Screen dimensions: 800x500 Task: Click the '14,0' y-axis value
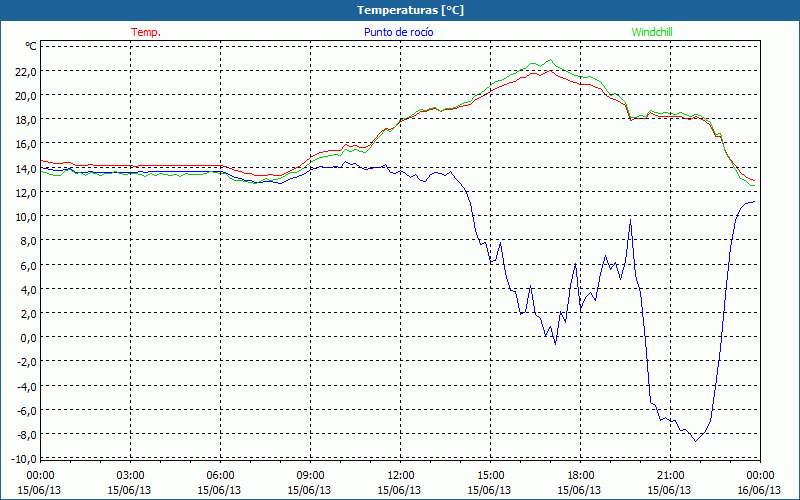[x=26, y=168]
